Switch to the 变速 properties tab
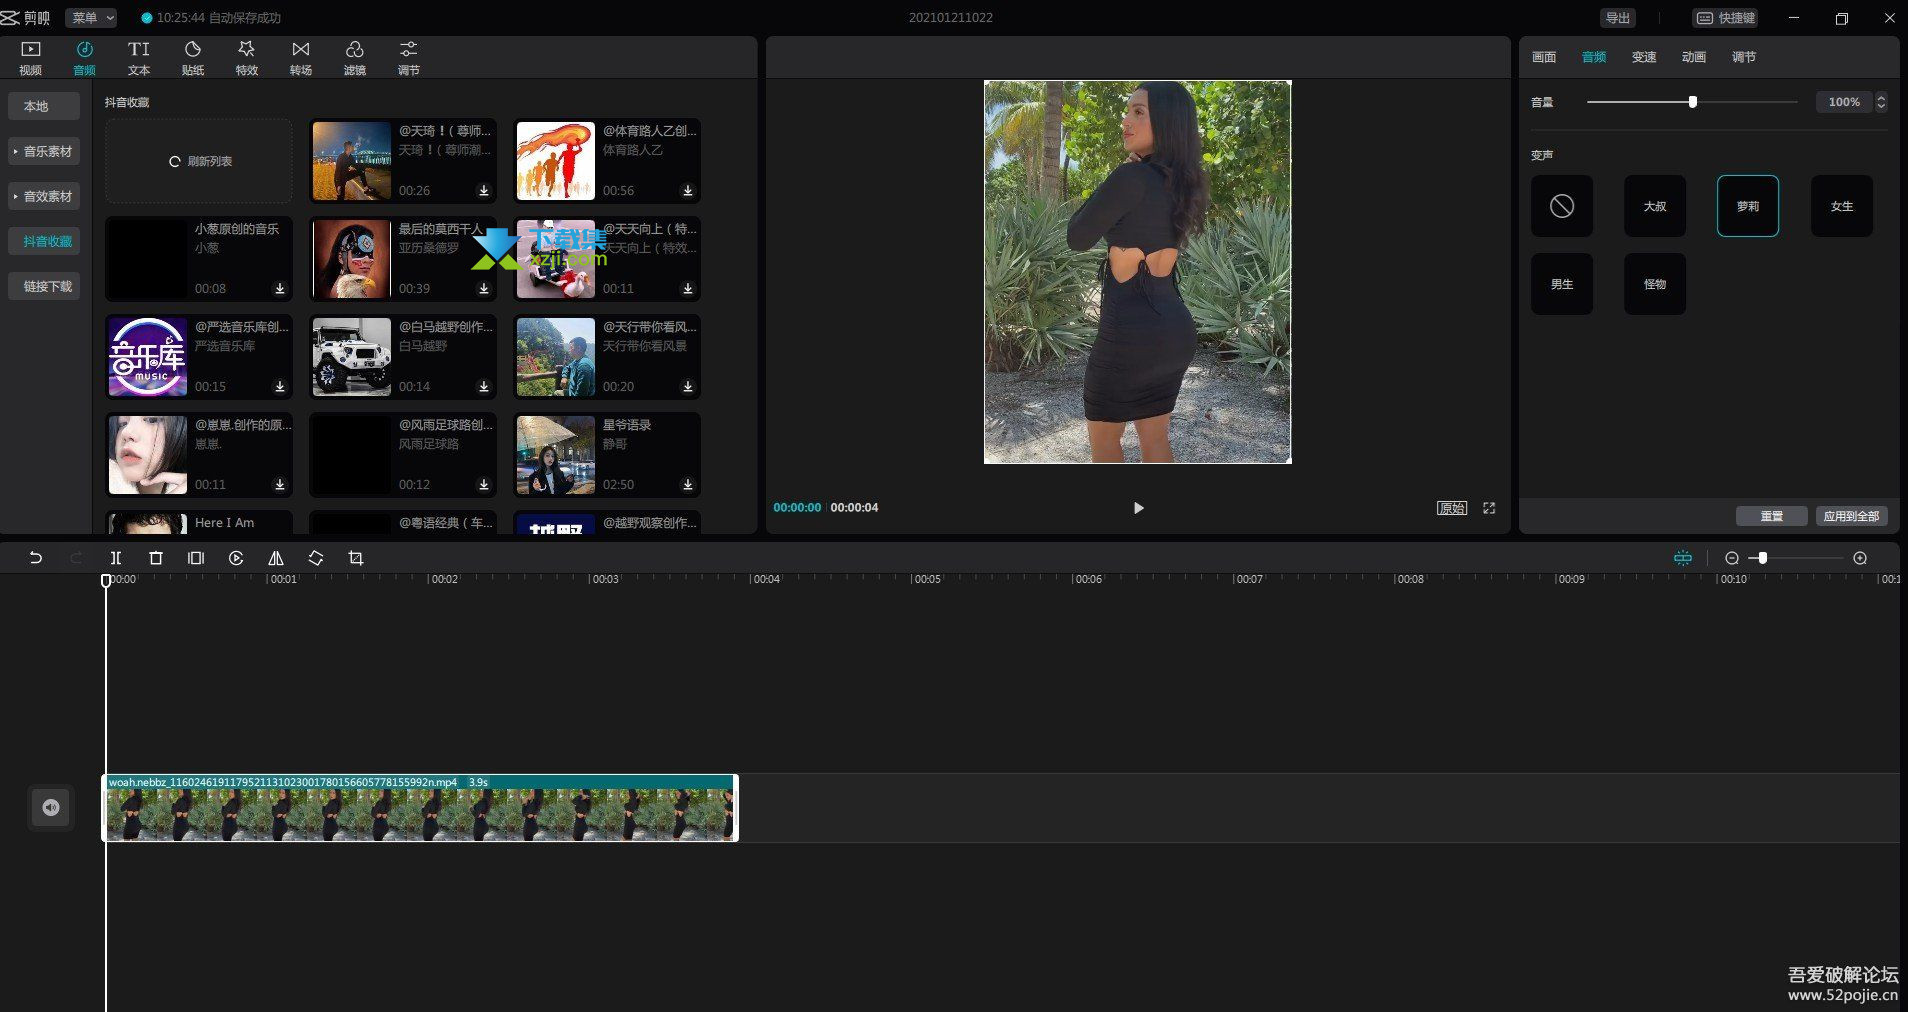The image size is (1908, 1012). pos(1644,57)
